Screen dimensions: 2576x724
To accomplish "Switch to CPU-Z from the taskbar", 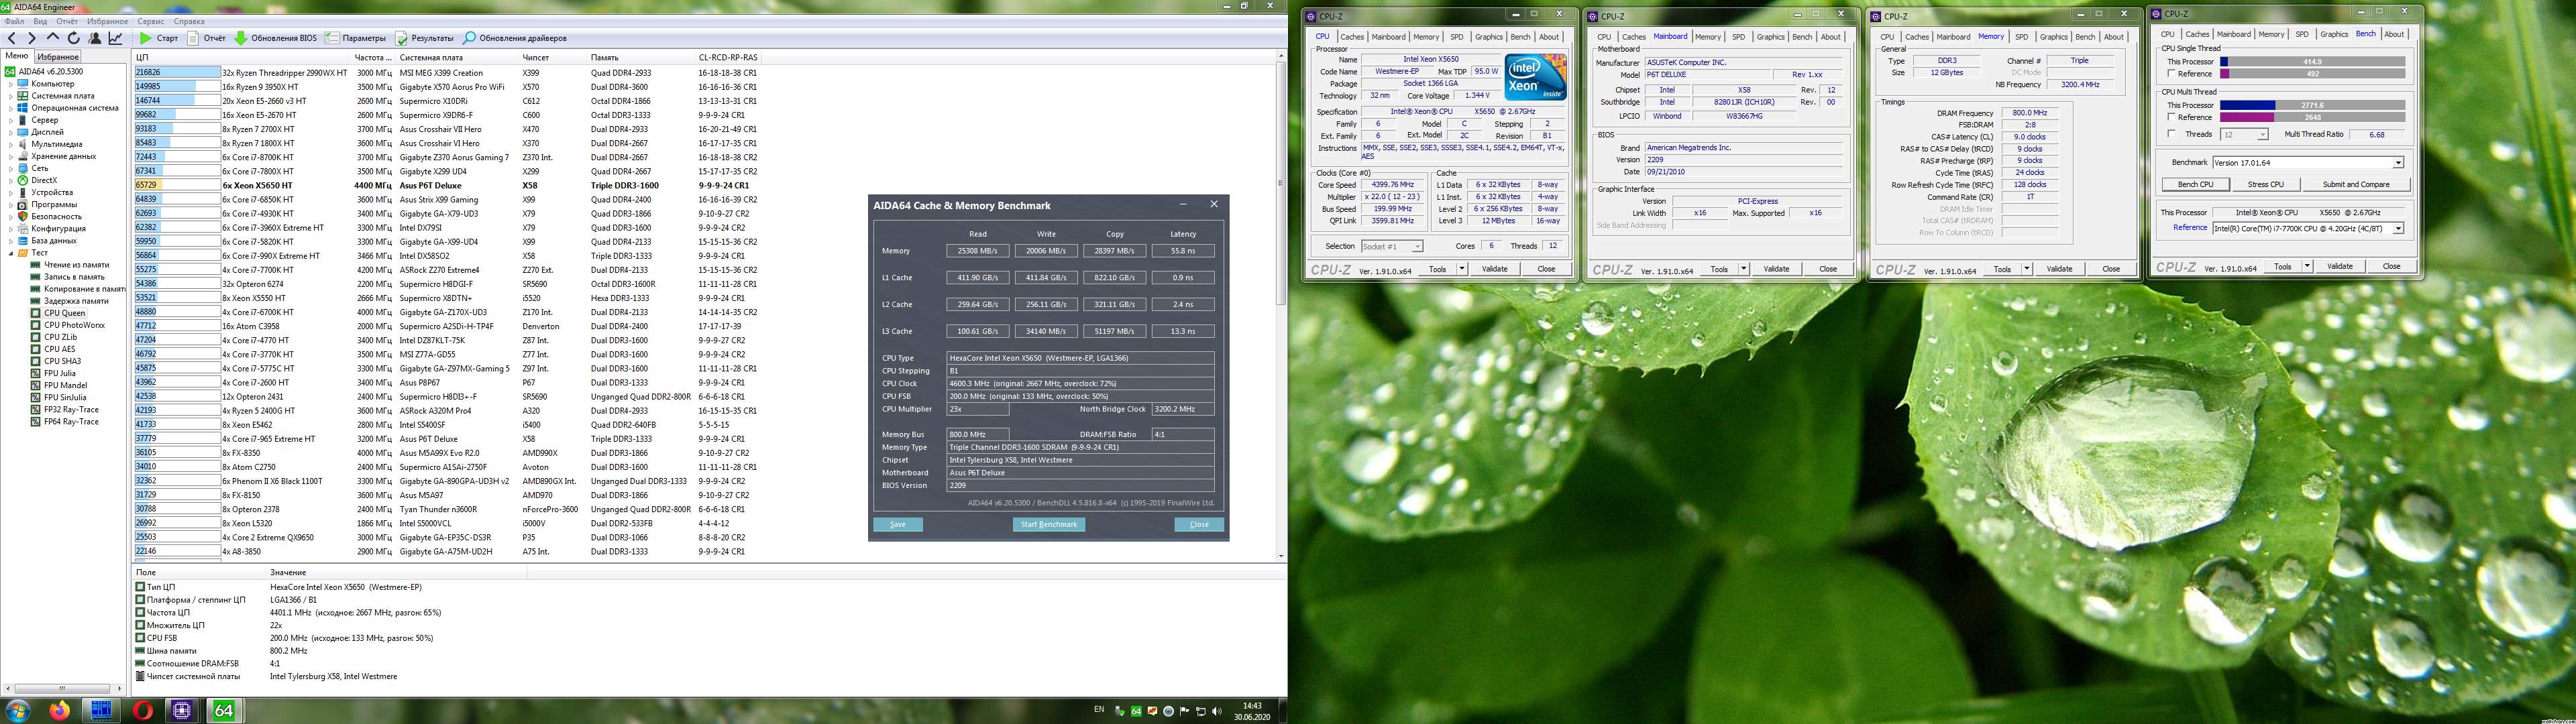I will coord(182,711).
